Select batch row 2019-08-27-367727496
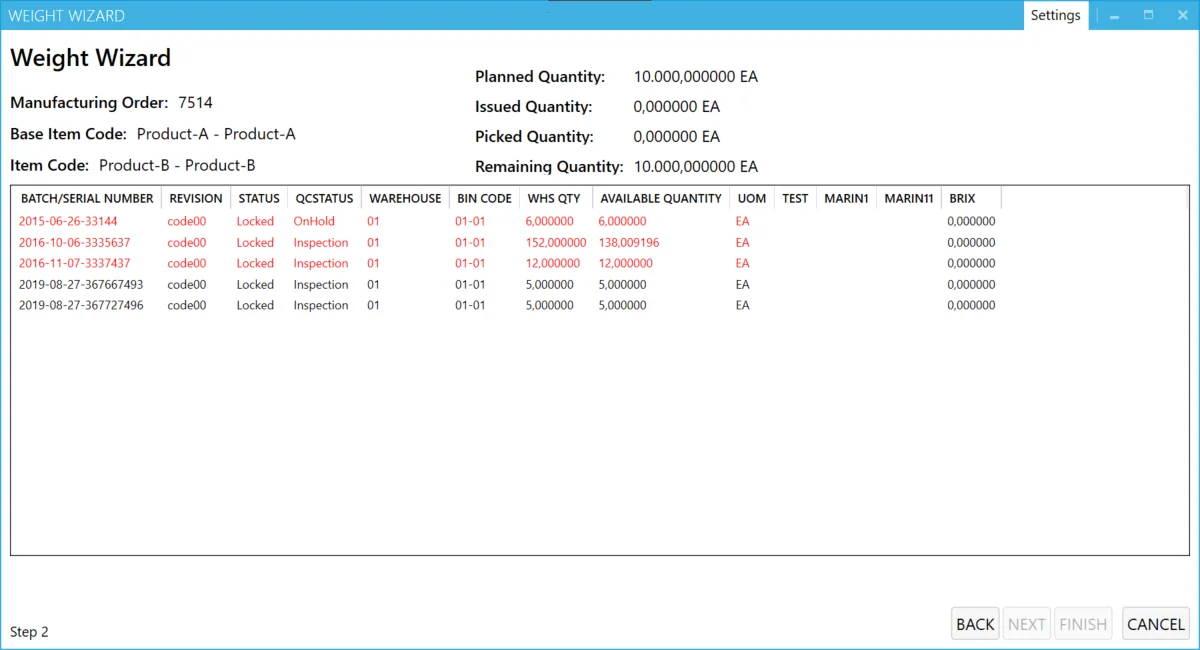Image resolution: width=1200 pixels, height=650 pixels. click(x=80, y=306)
